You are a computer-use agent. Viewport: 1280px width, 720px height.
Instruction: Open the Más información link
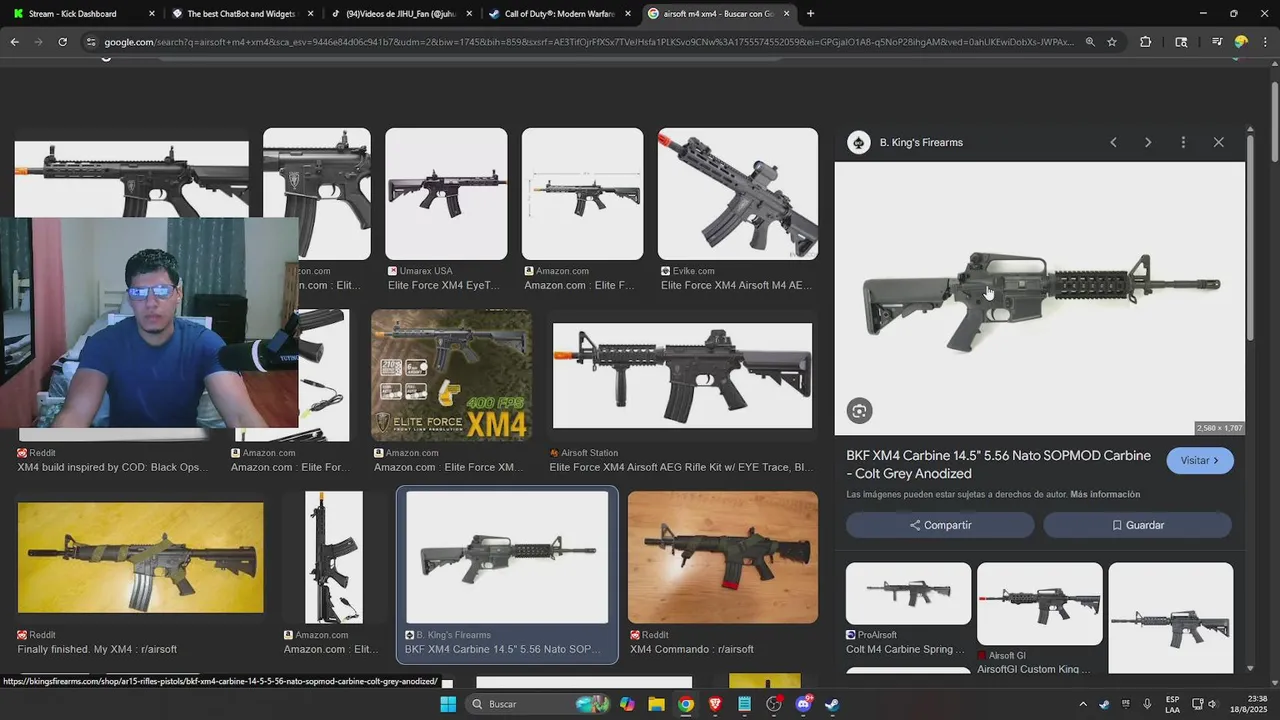(x=1105, y=495)
